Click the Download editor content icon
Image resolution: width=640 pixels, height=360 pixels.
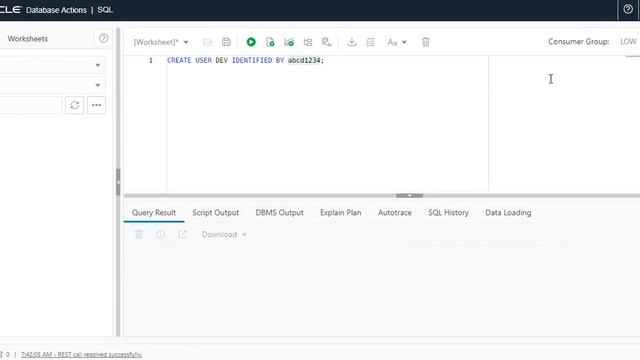tap(352, 42)
